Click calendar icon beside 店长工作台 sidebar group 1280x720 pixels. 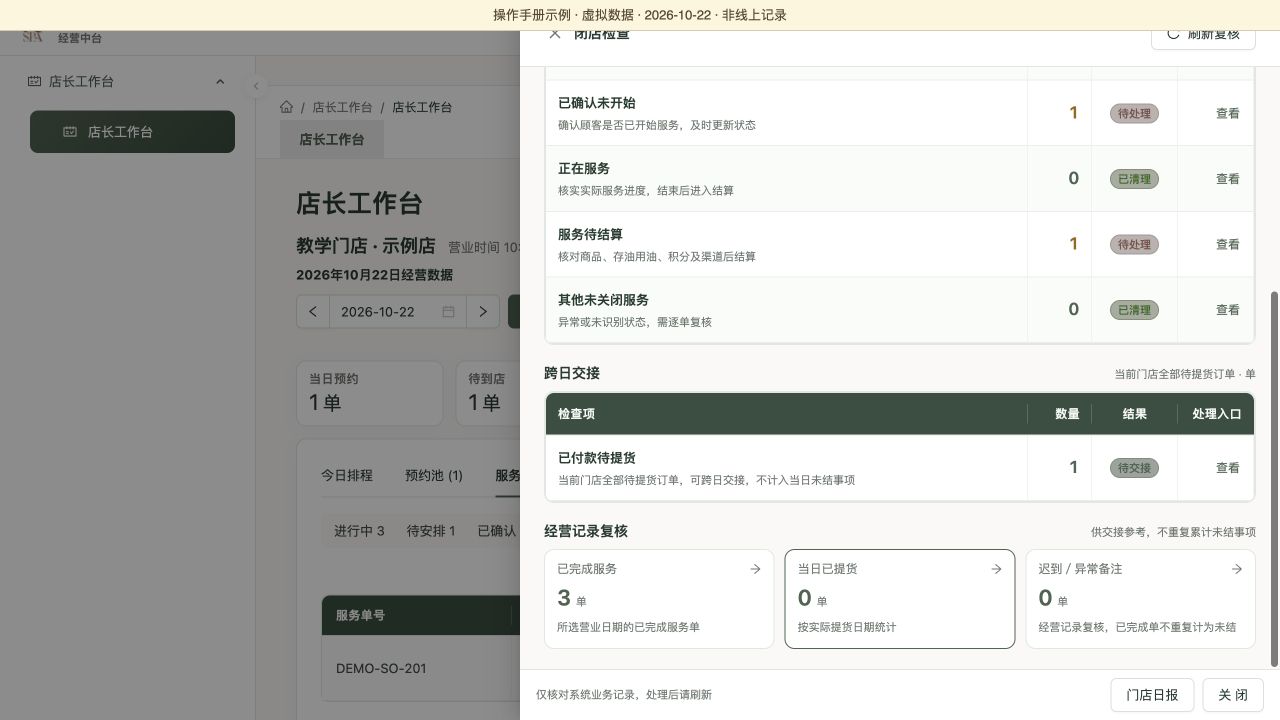coord(34,82)
